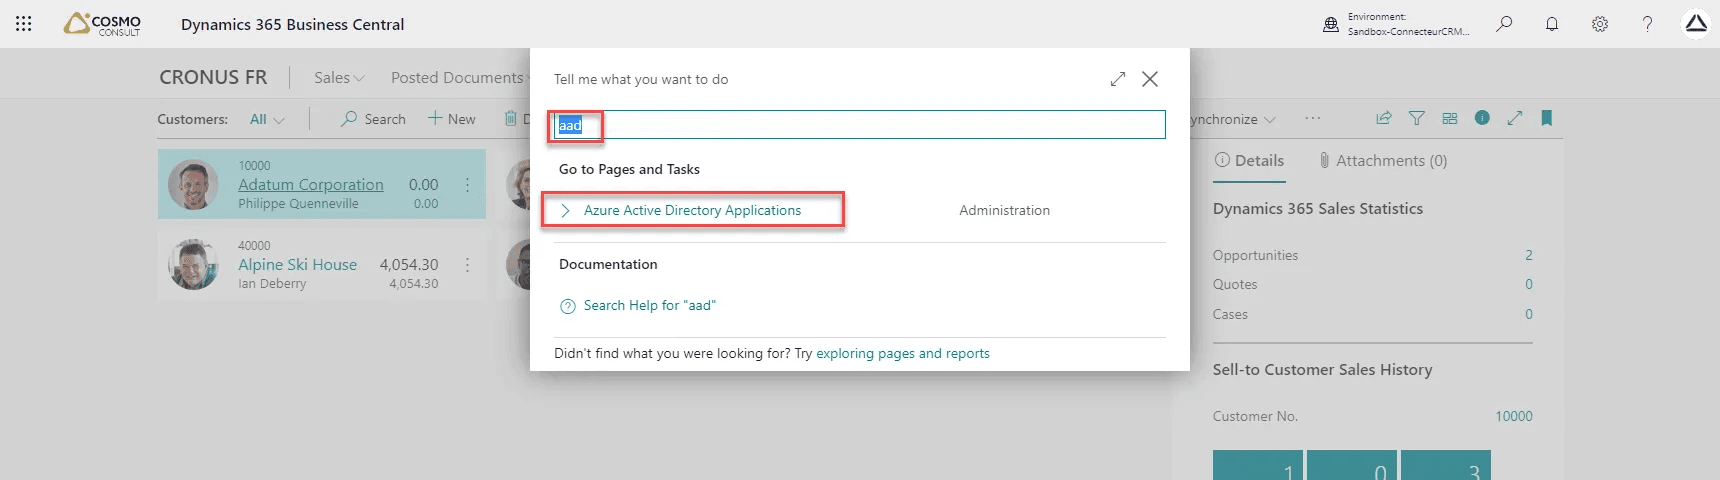Select the Details tab
1720x480 pixels.
[x=1249, y=161]
